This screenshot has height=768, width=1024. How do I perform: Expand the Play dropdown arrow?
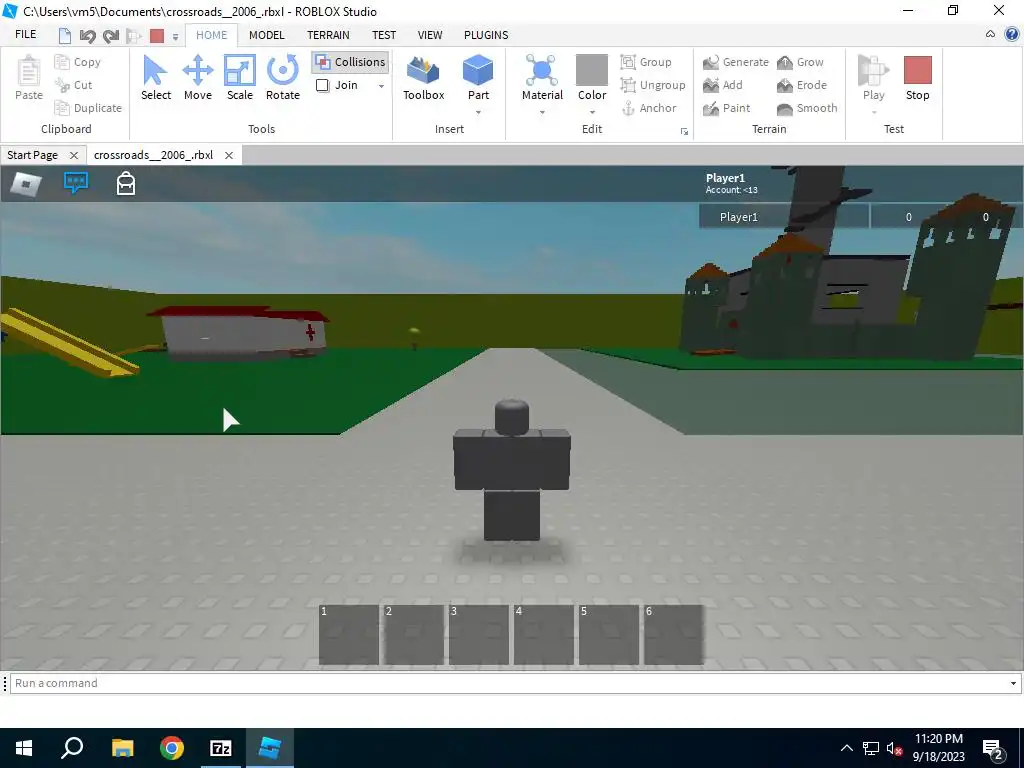[x=873, y=112]
